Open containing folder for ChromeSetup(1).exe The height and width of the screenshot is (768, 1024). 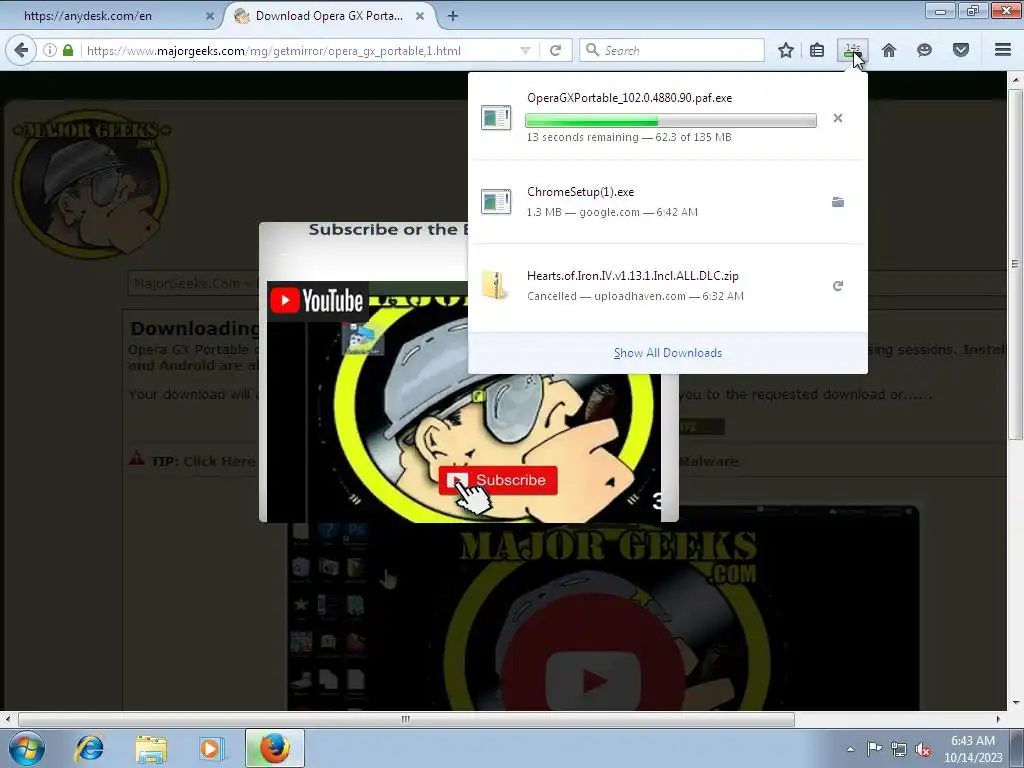click(838, 202)
